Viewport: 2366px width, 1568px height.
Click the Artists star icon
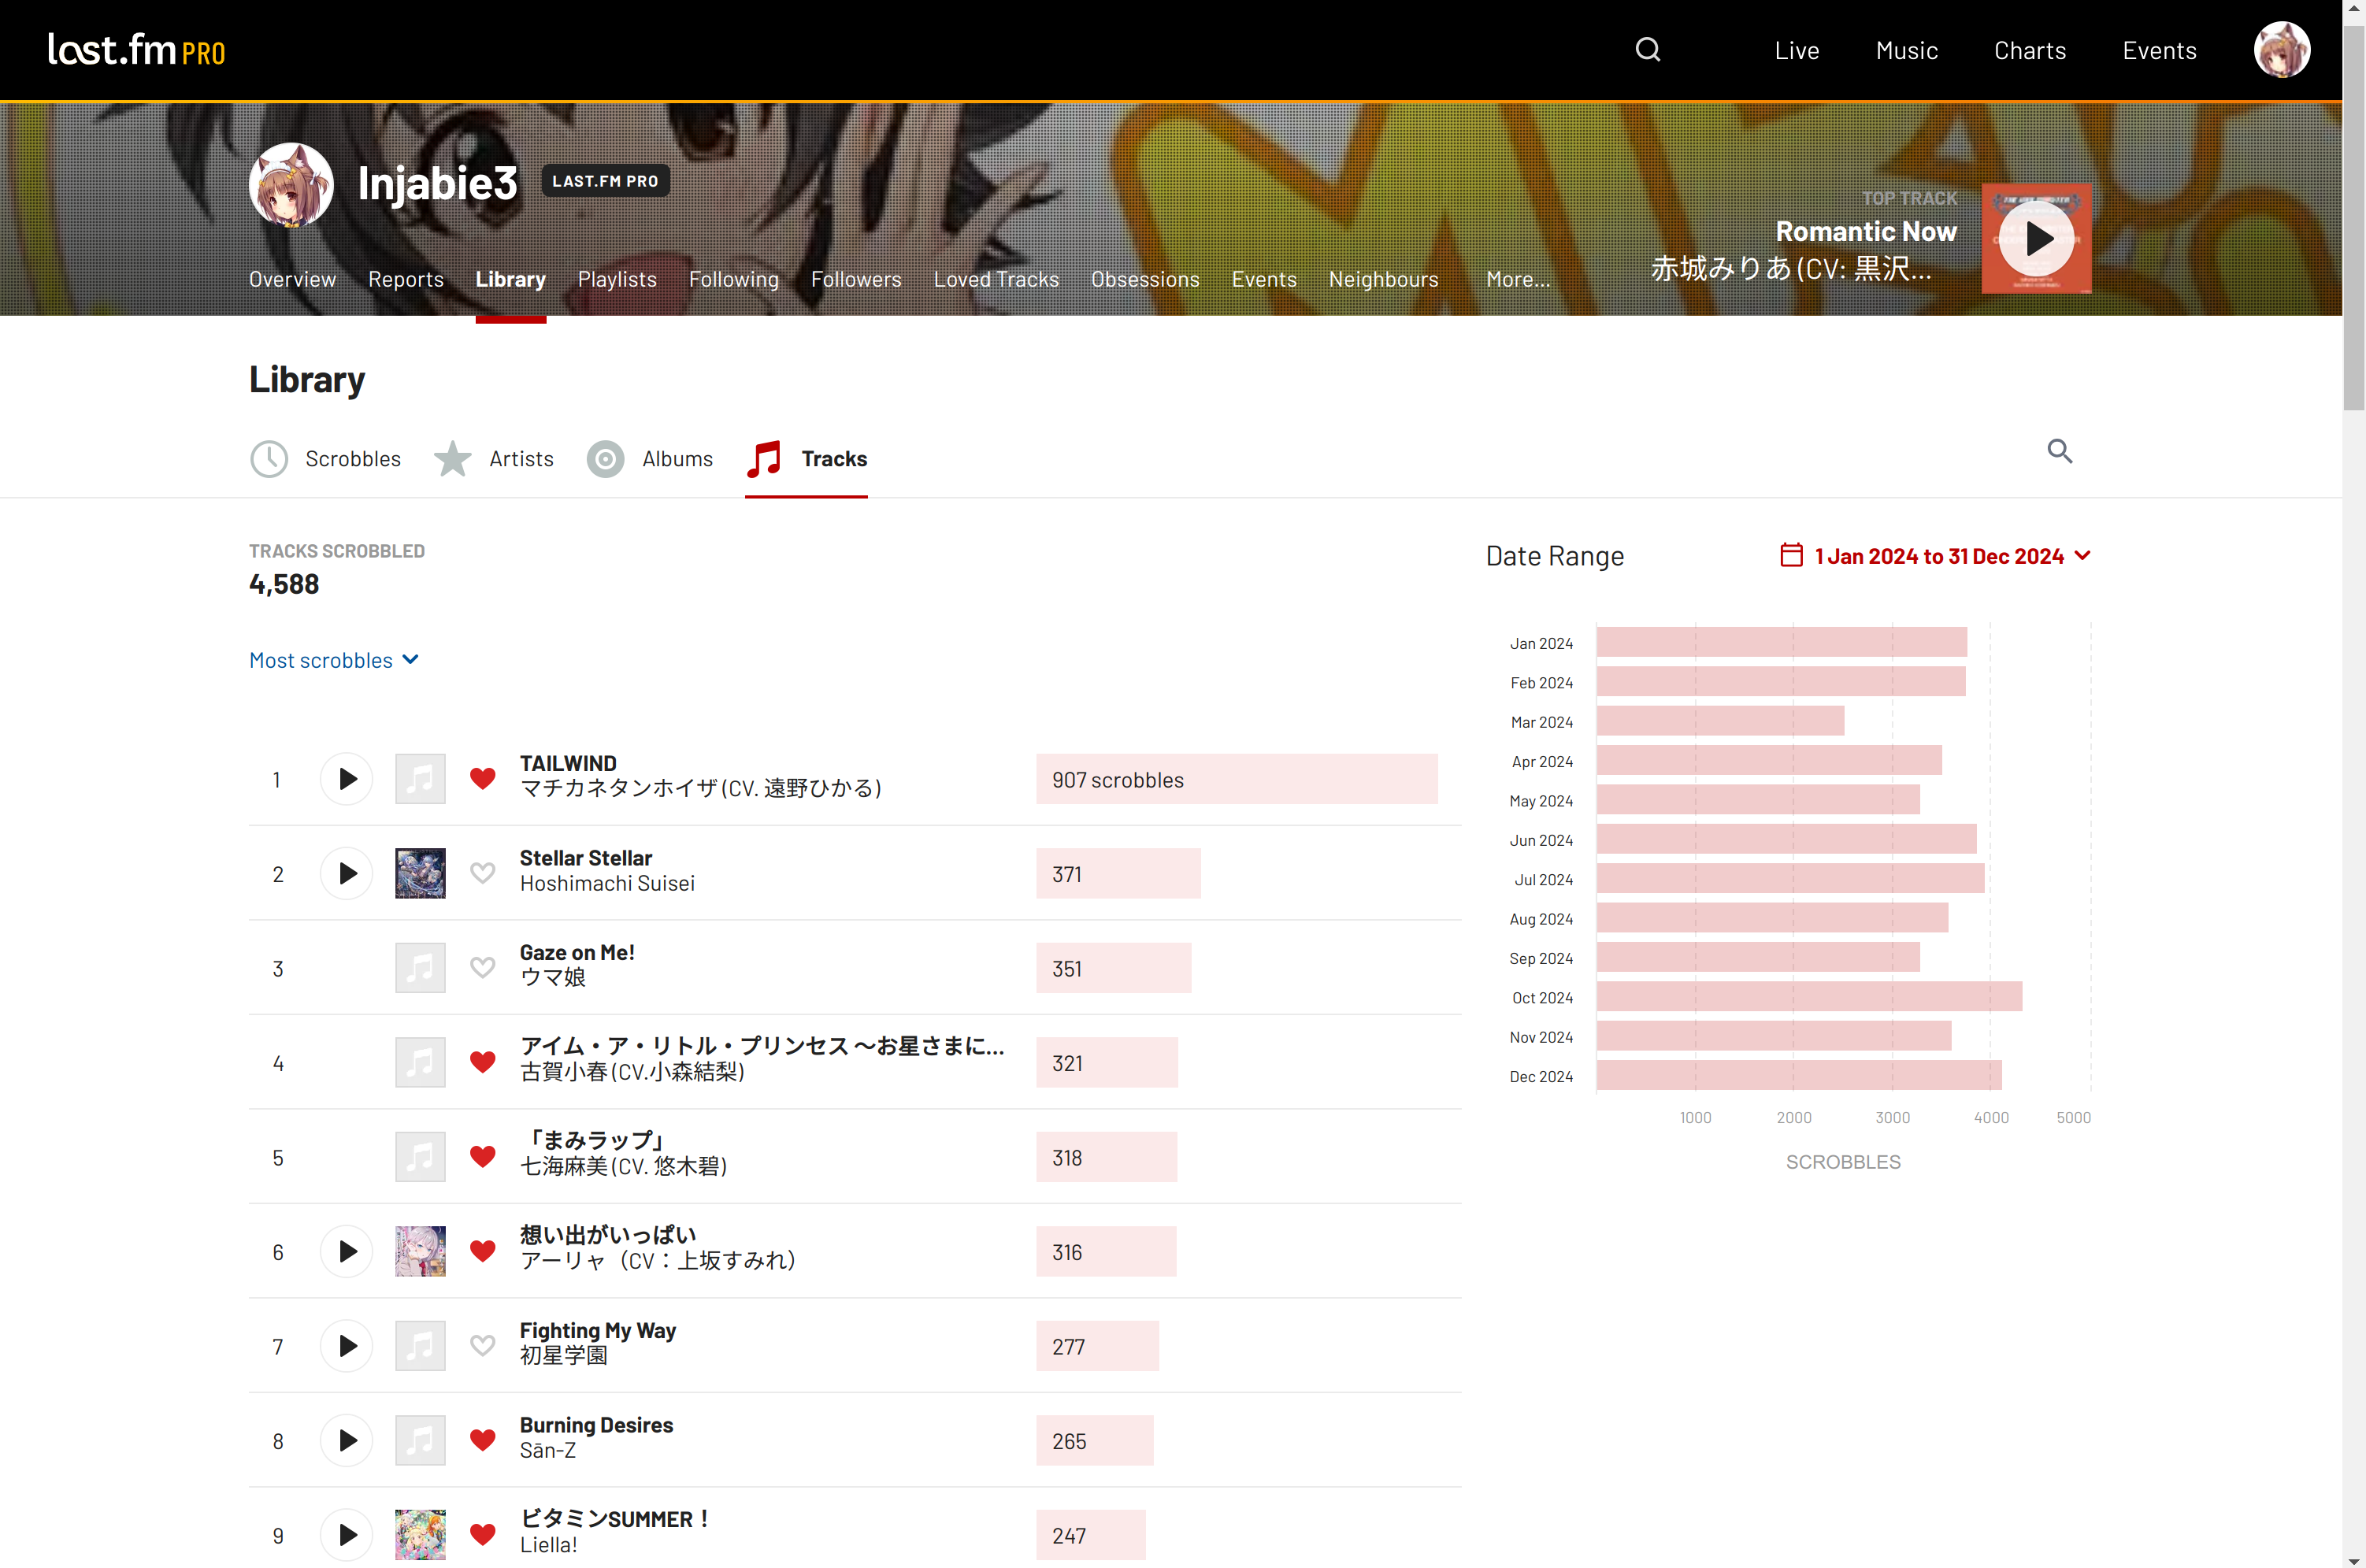(453, 459)
